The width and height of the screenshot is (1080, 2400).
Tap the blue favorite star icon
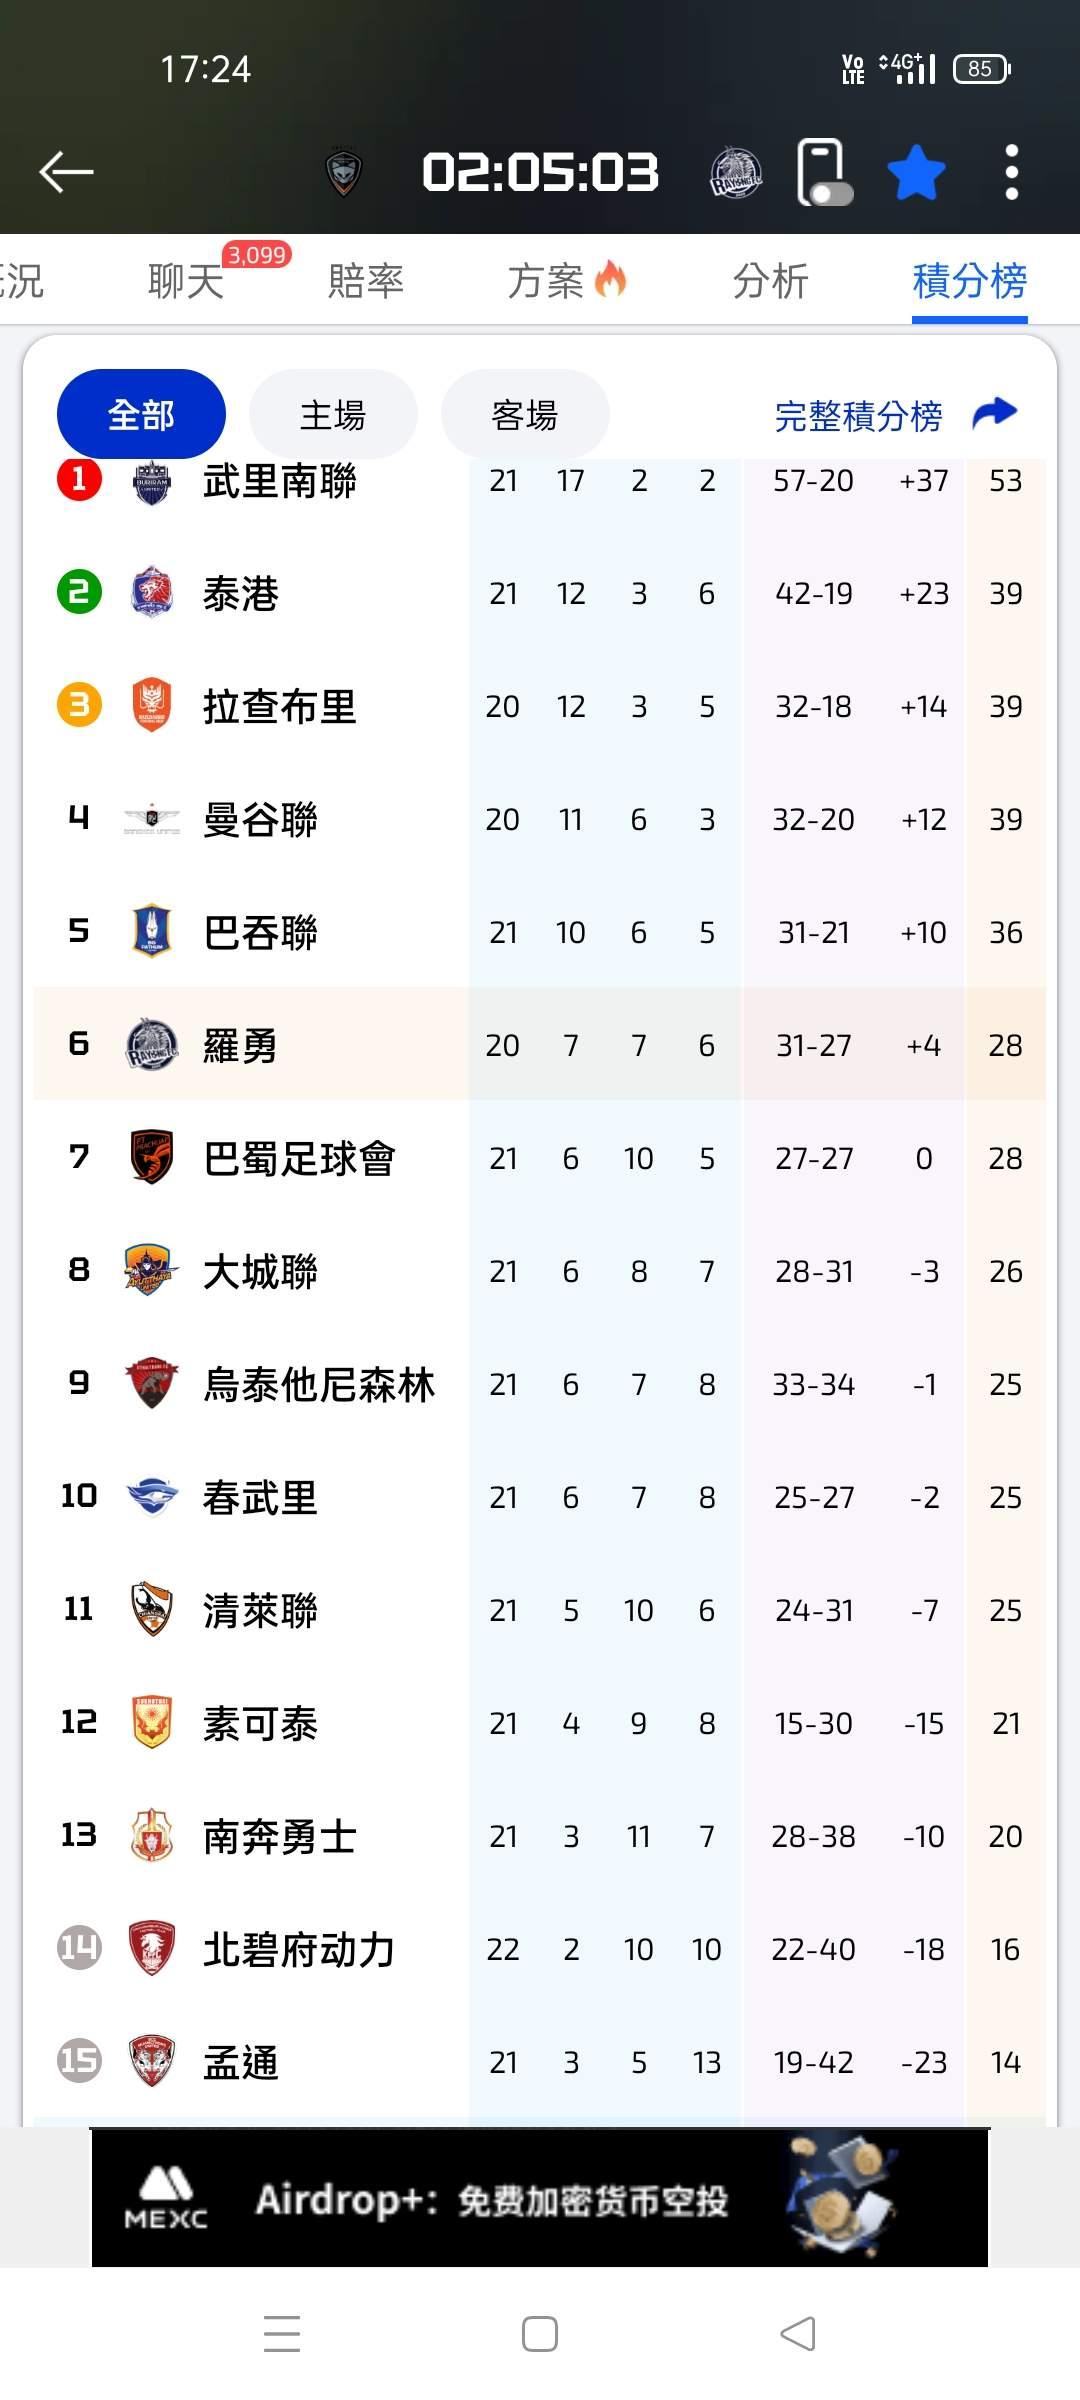pos(916,173)
